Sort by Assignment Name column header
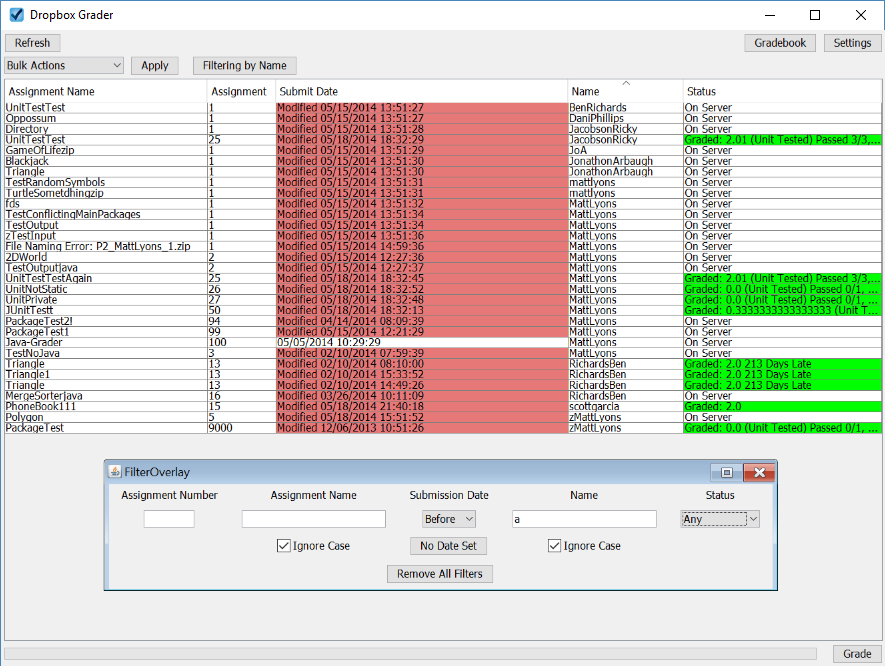885x666 pixels. pos(106,91)
